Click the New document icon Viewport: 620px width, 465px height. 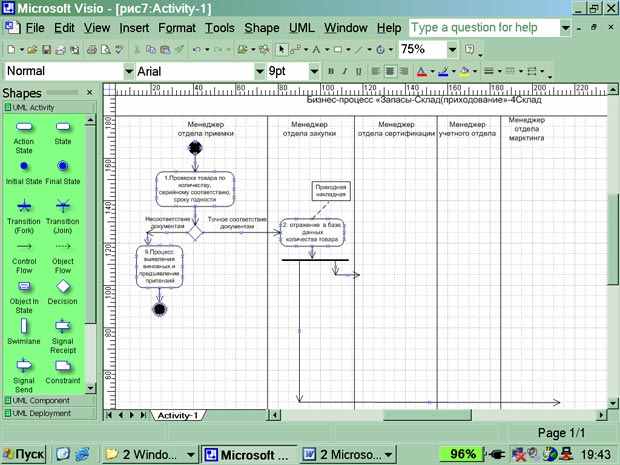pos(11,49)
